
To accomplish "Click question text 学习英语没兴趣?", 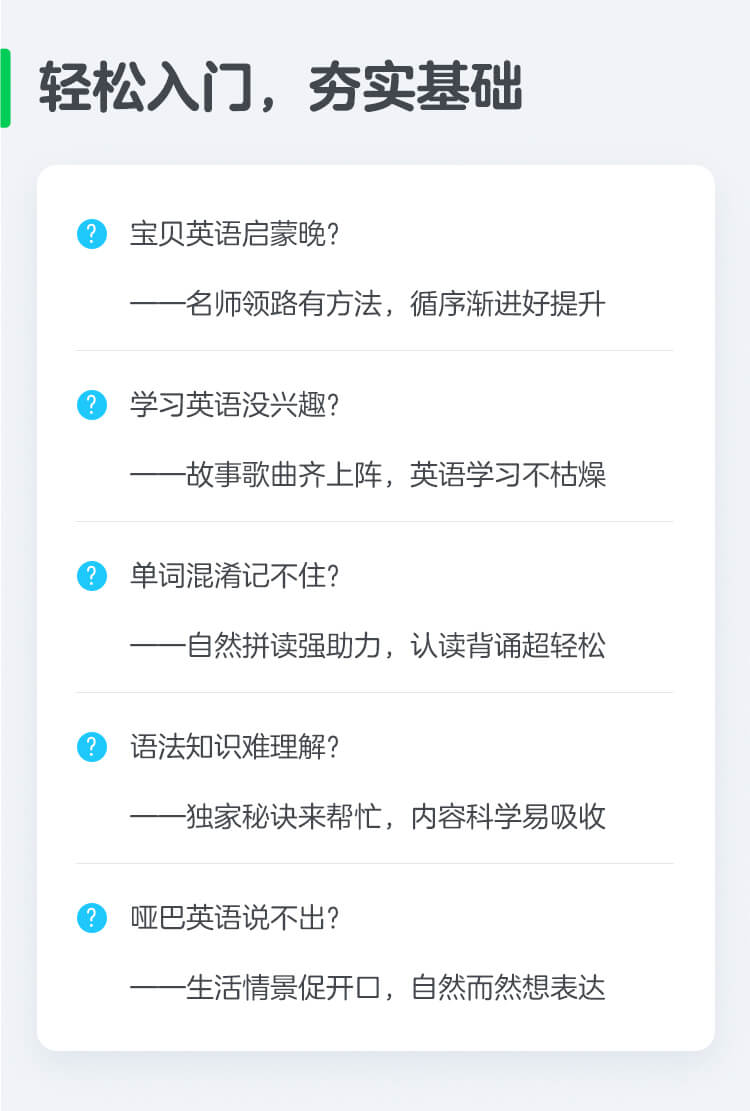I will tap(234, 405).
